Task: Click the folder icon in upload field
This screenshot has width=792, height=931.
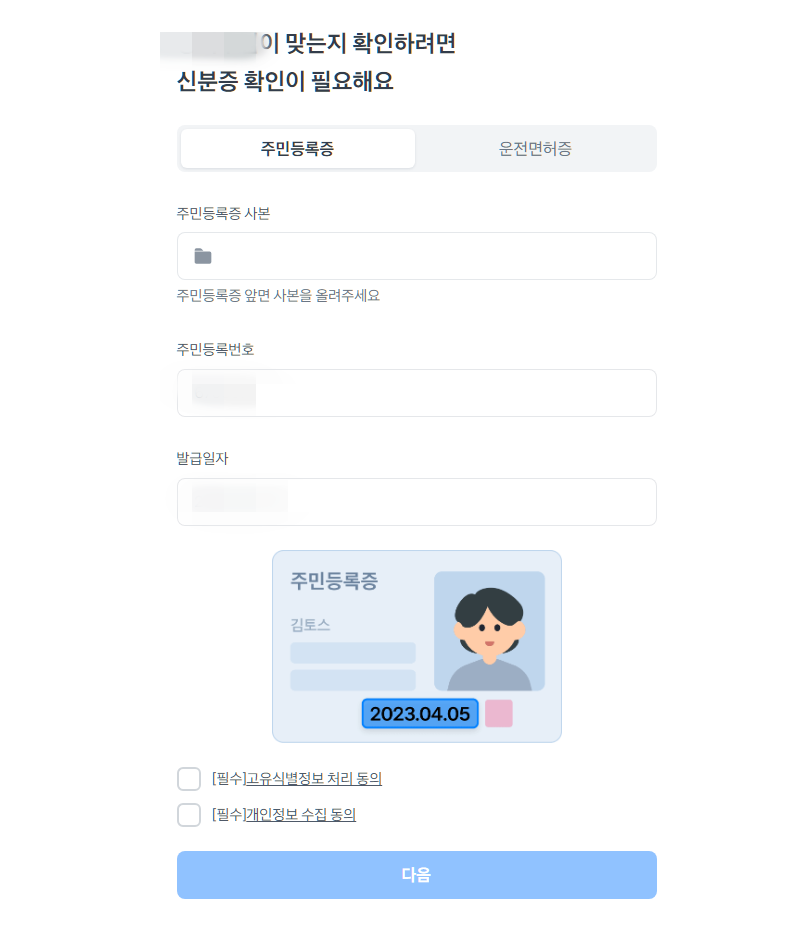Action: (x=203, y=256)
